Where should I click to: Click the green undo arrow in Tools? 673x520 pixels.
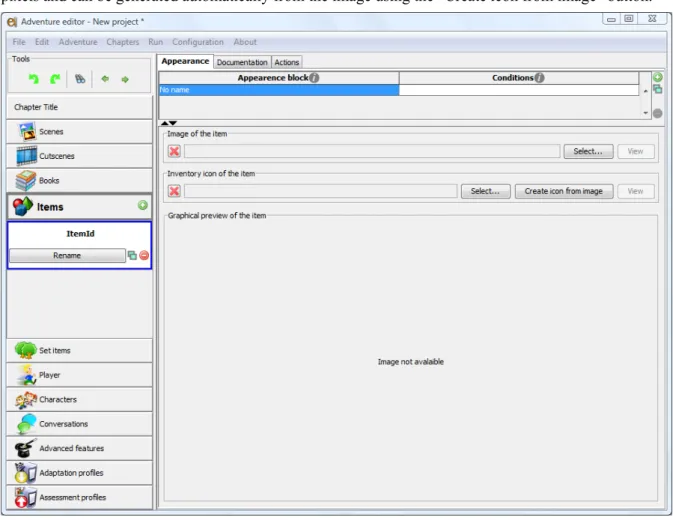33,79
